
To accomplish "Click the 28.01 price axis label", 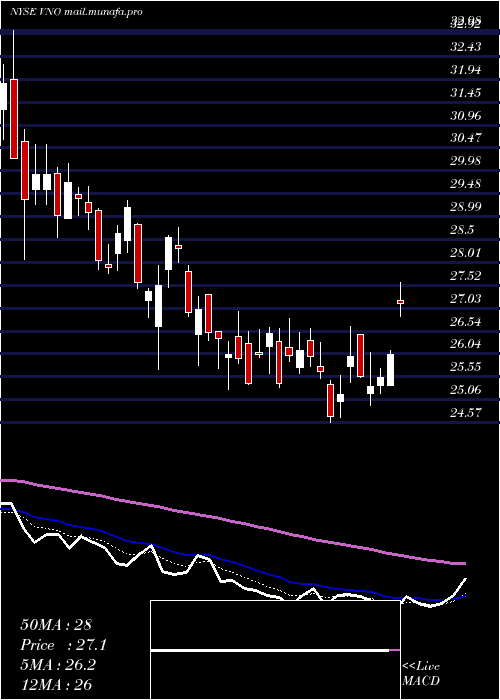I will (466, 253).
